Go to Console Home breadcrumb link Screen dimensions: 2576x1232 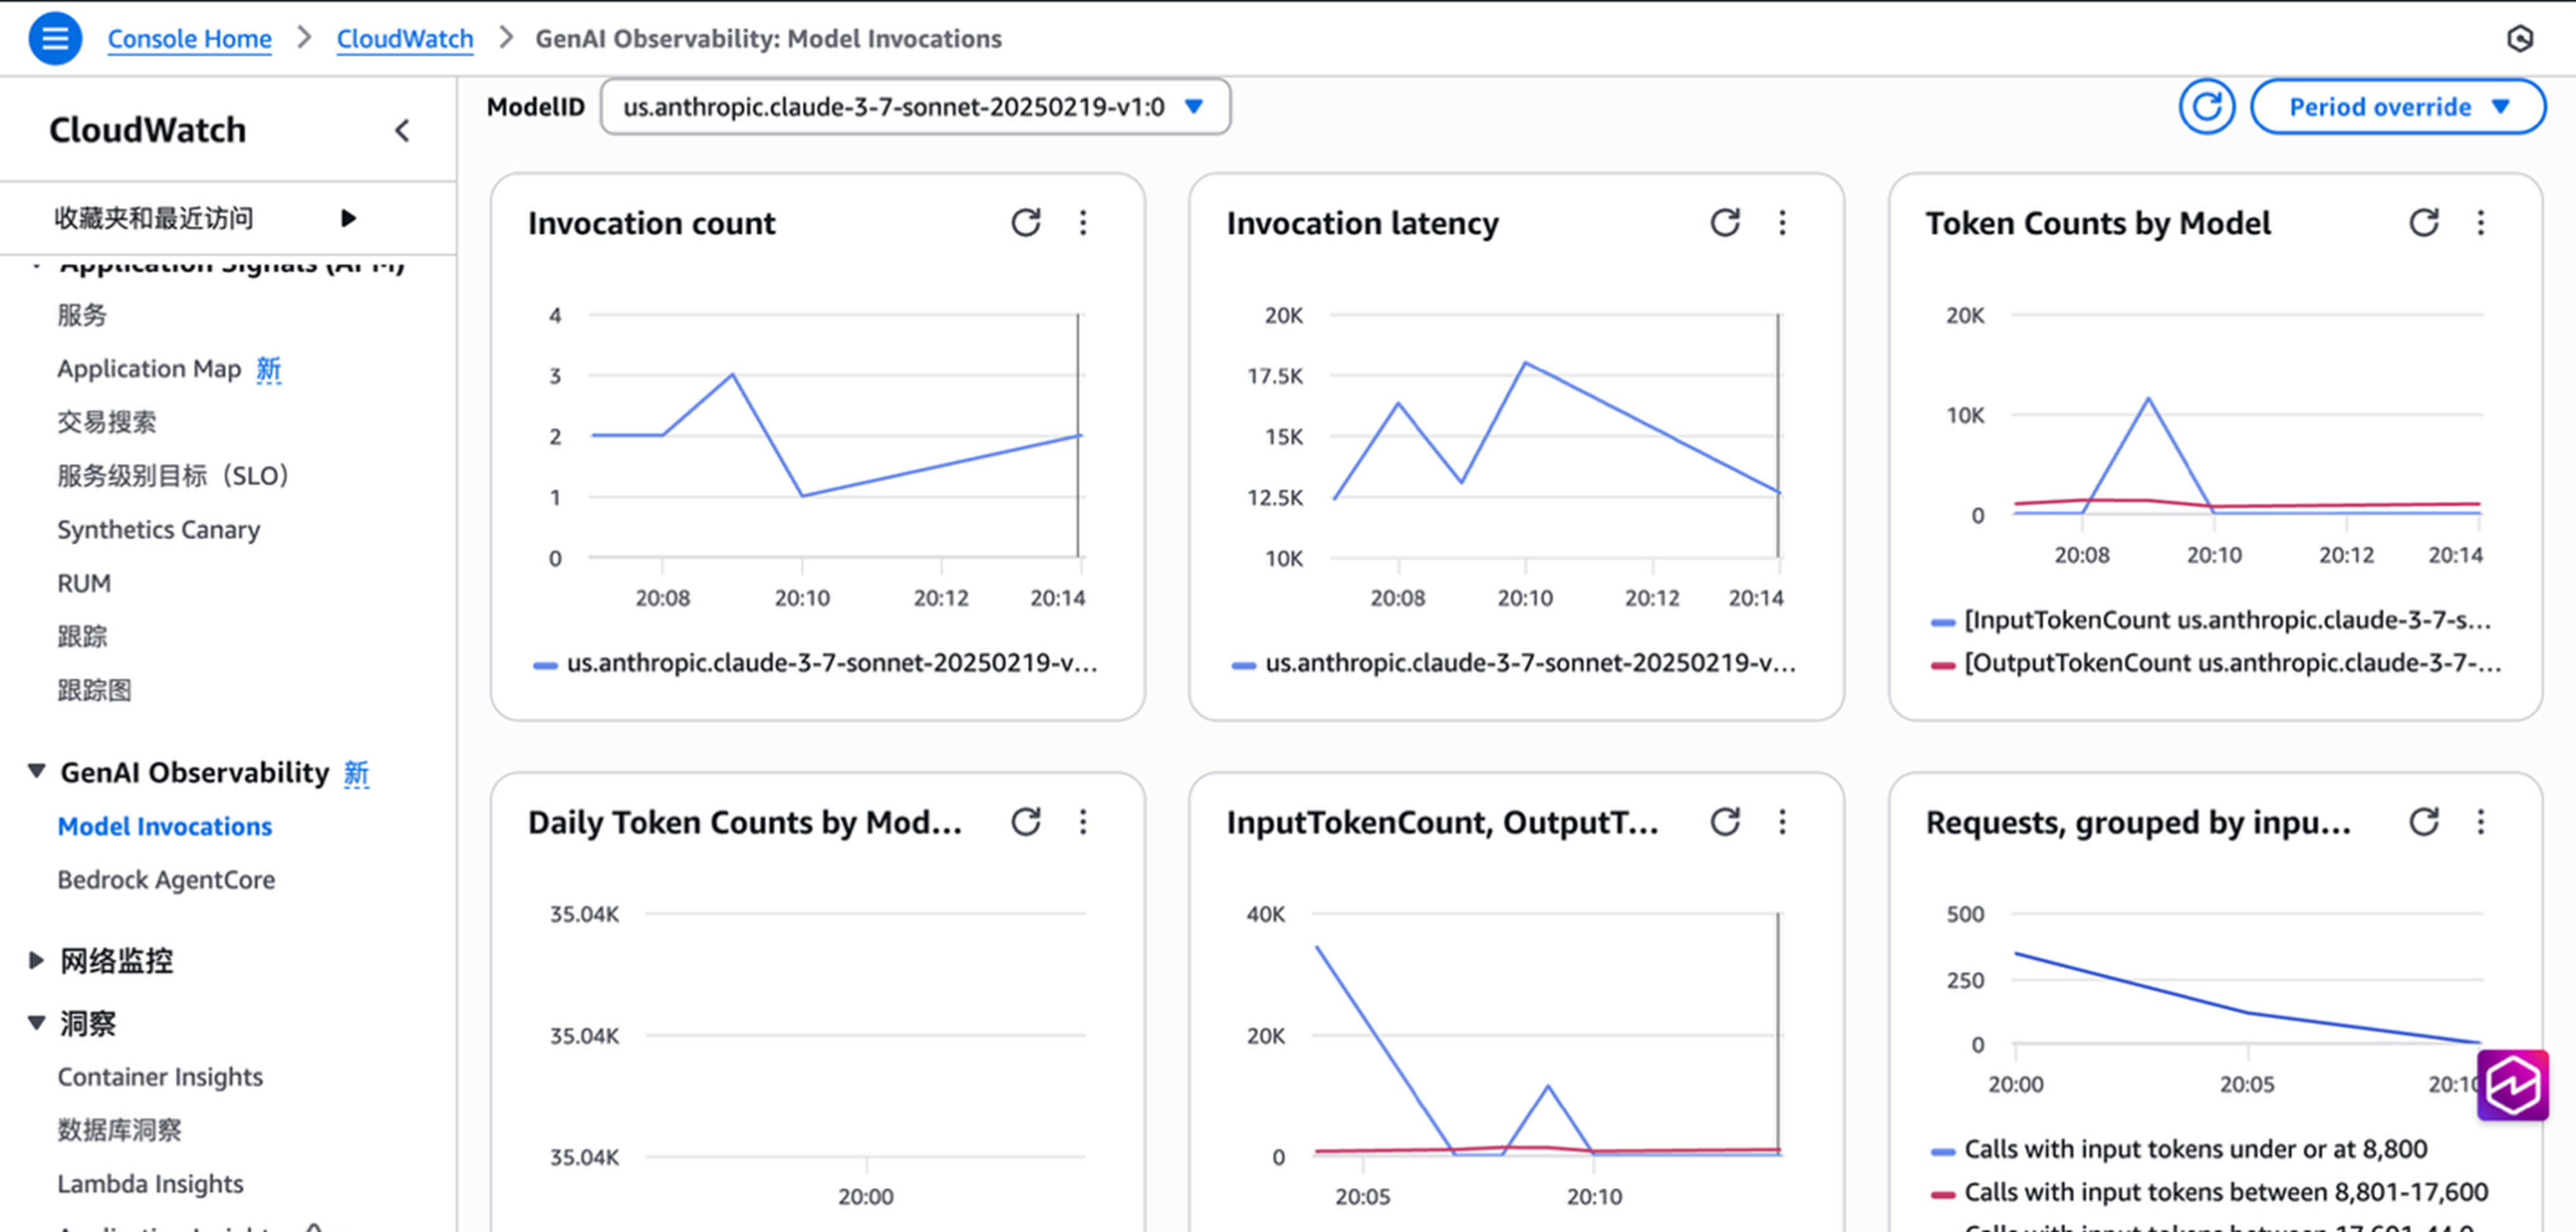click(x=189, y=38)
